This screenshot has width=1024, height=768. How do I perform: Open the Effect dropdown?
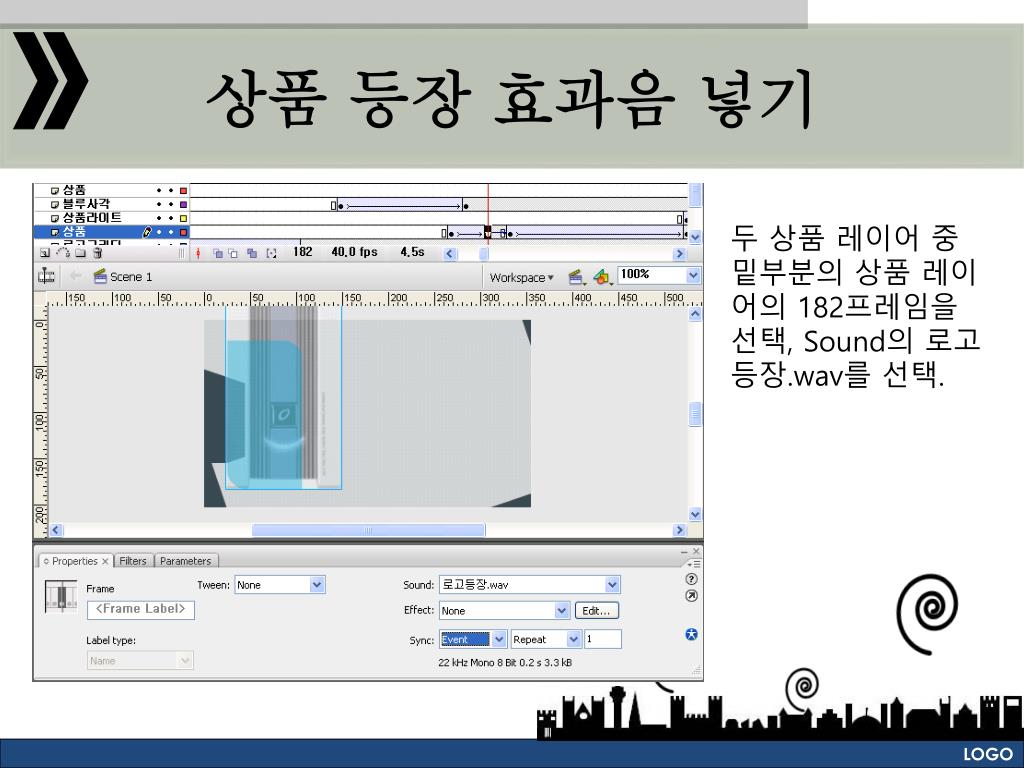pyautogui.click(x=504, y=611)
